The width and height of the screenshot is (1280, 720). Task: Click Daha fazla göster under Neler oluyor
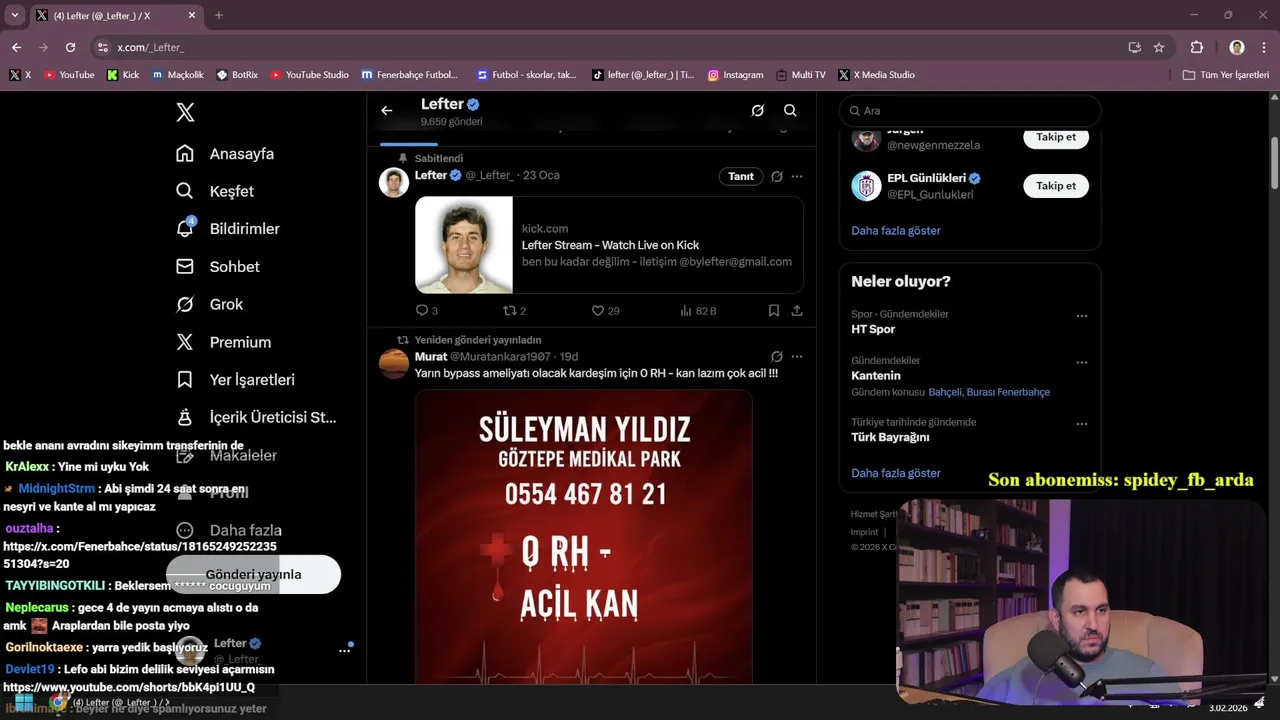(x=896, y=473)
